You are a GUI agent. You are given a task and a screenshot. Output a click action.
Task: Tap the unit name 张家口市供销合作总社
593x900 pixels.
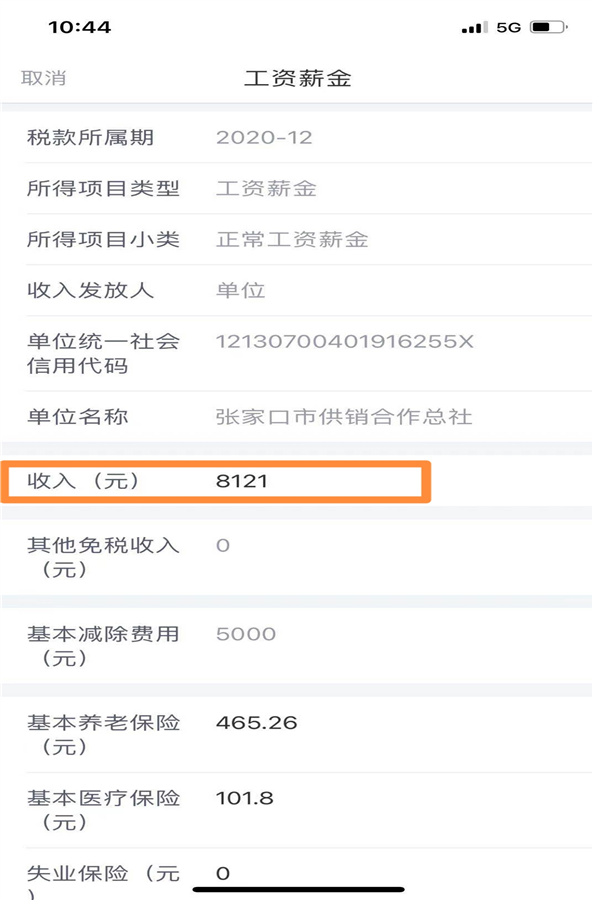(x=344, y=417)
